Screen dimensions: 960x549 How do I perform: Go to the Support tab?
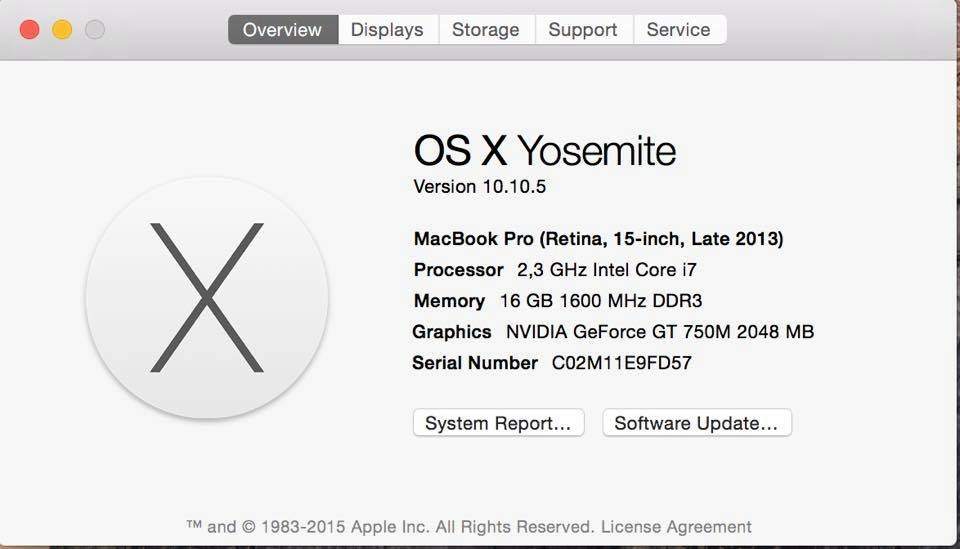pos(583,30)
